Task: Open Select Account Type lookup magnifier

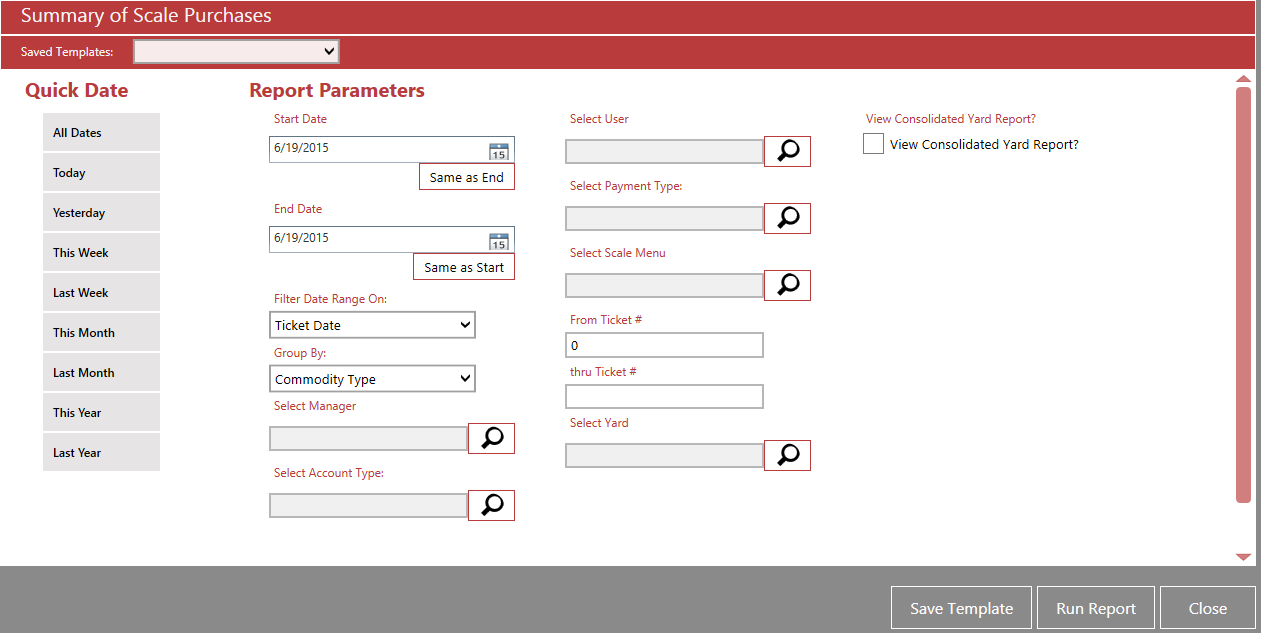Action: point(492,505)
